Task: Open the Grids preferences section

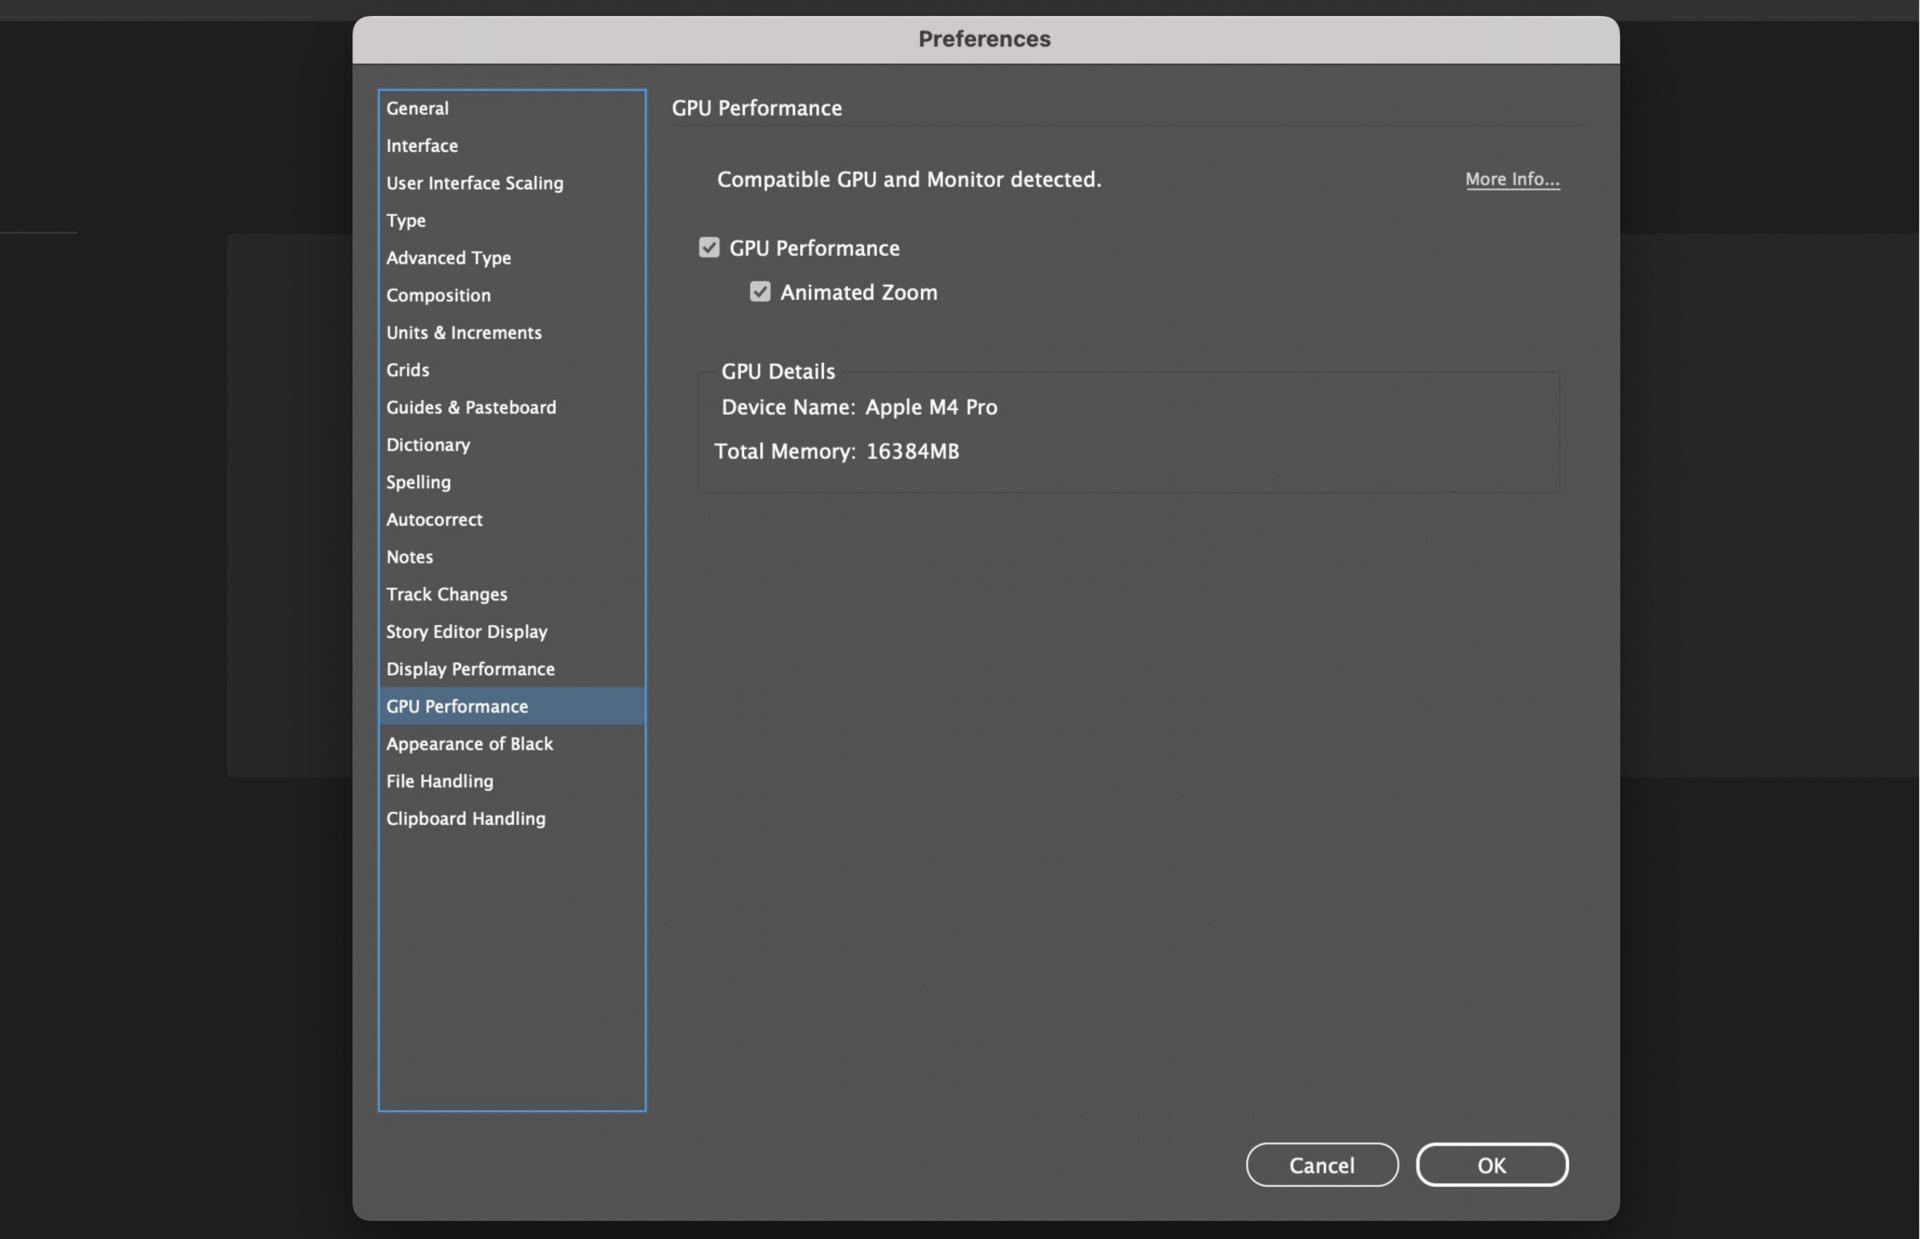Action: [407, 369]
